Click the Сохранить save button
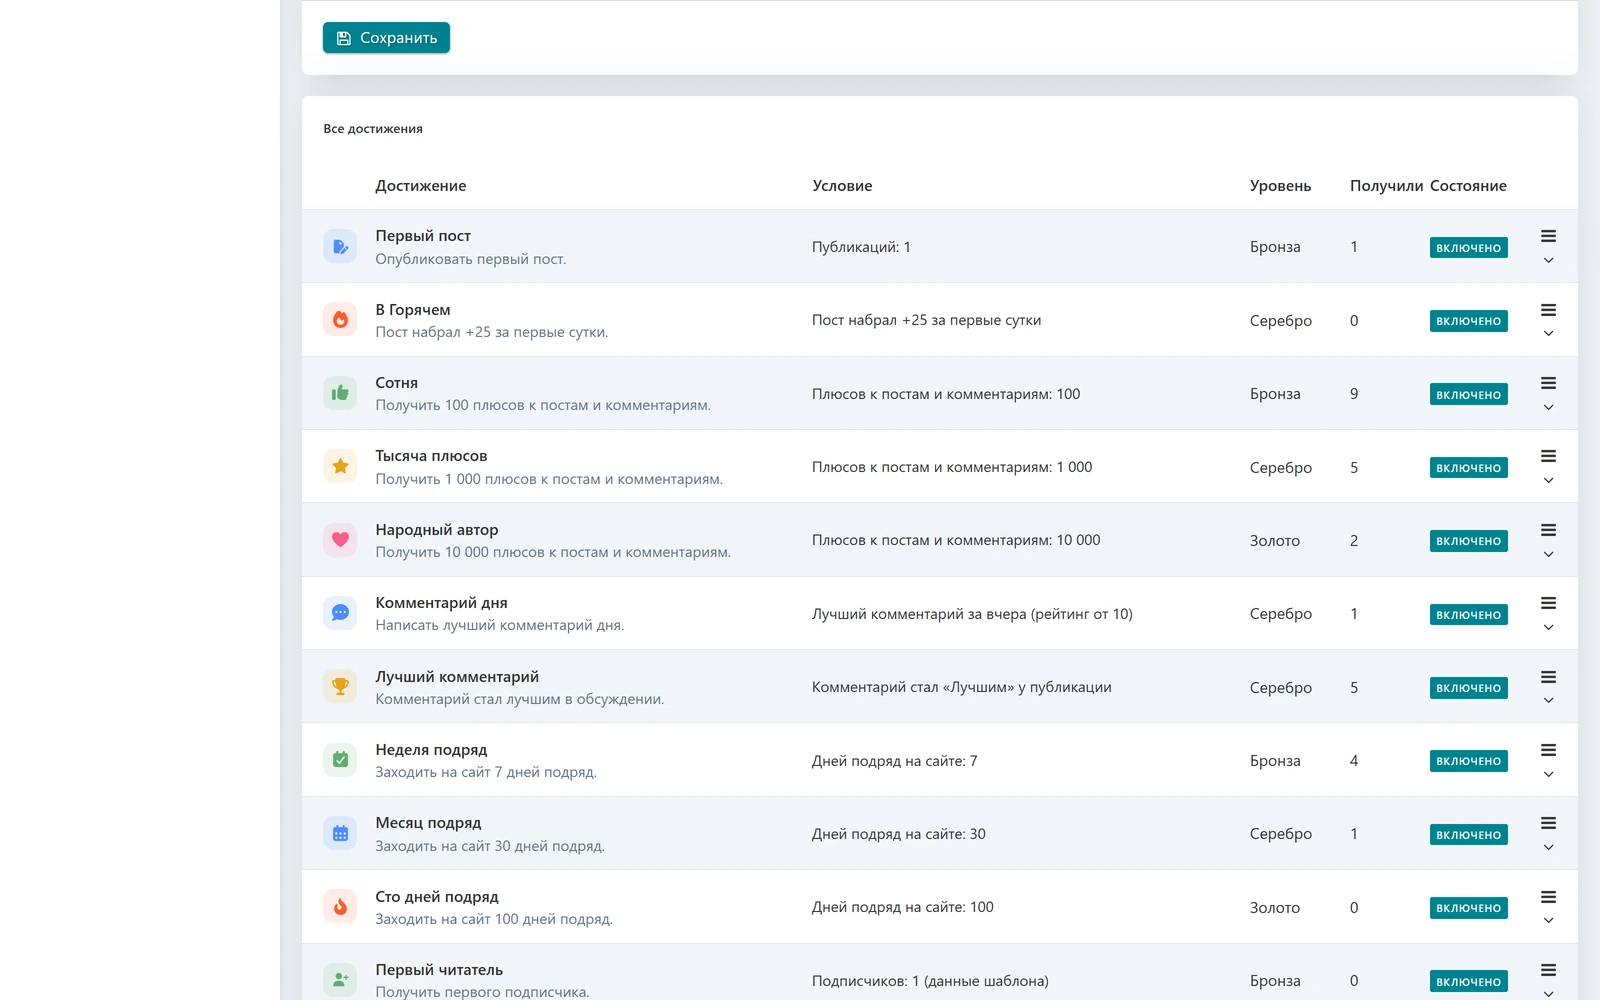The image size is (1600, 1000). pos(386,38)
